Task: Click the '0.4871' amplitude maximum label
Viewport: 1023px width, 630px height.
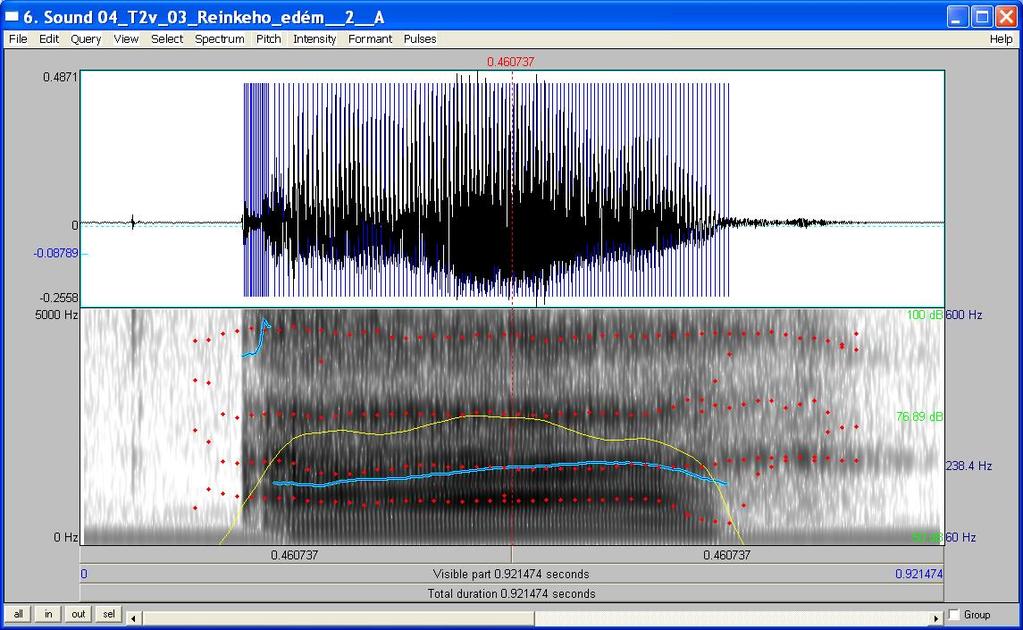Action: 60,77
